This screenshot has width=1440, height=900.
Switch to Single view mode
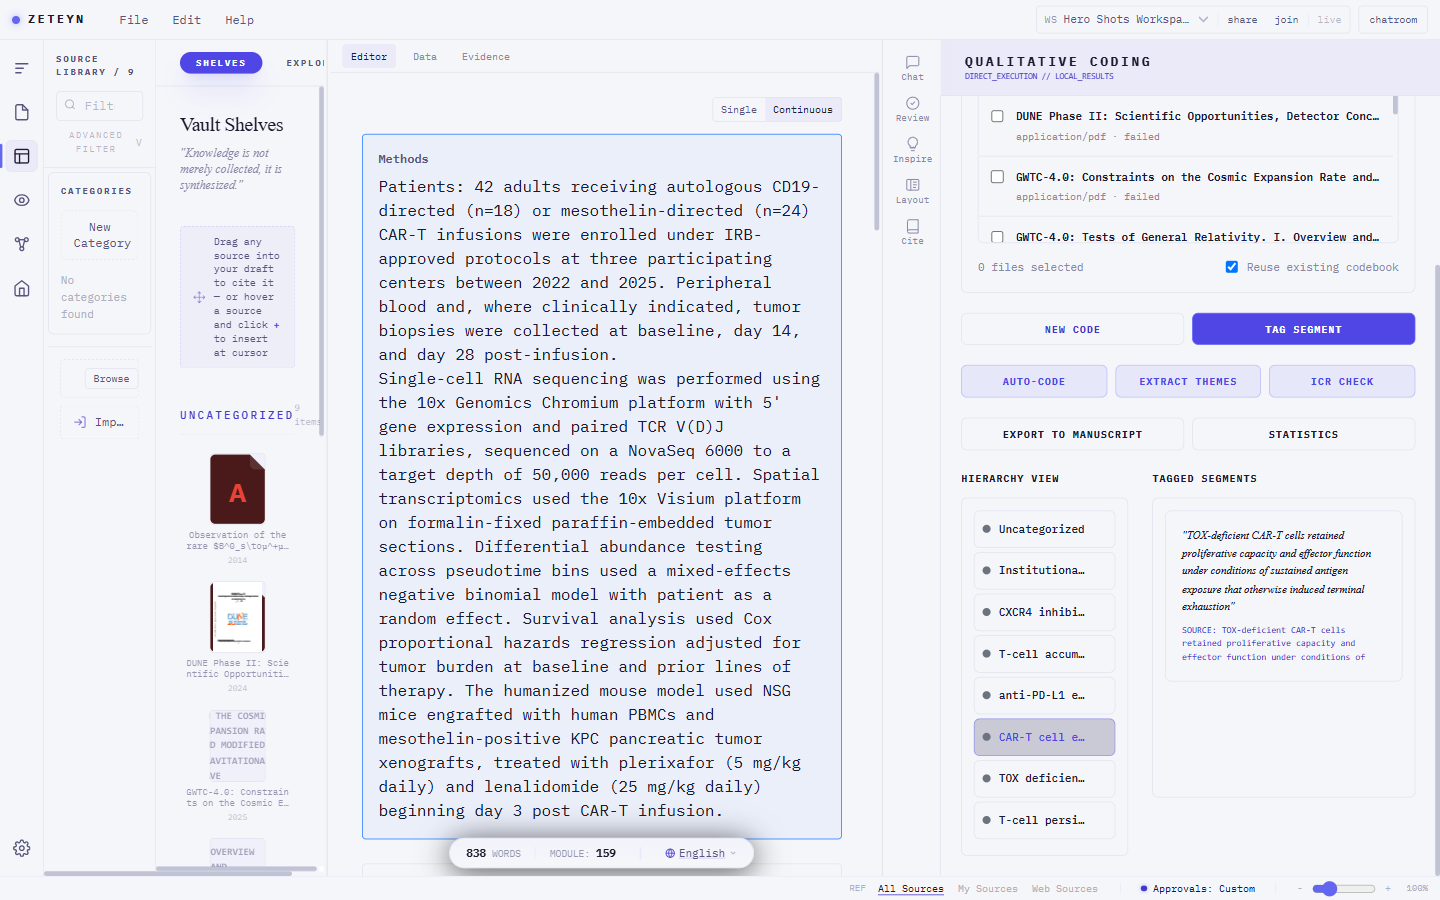tap(739, 110)
